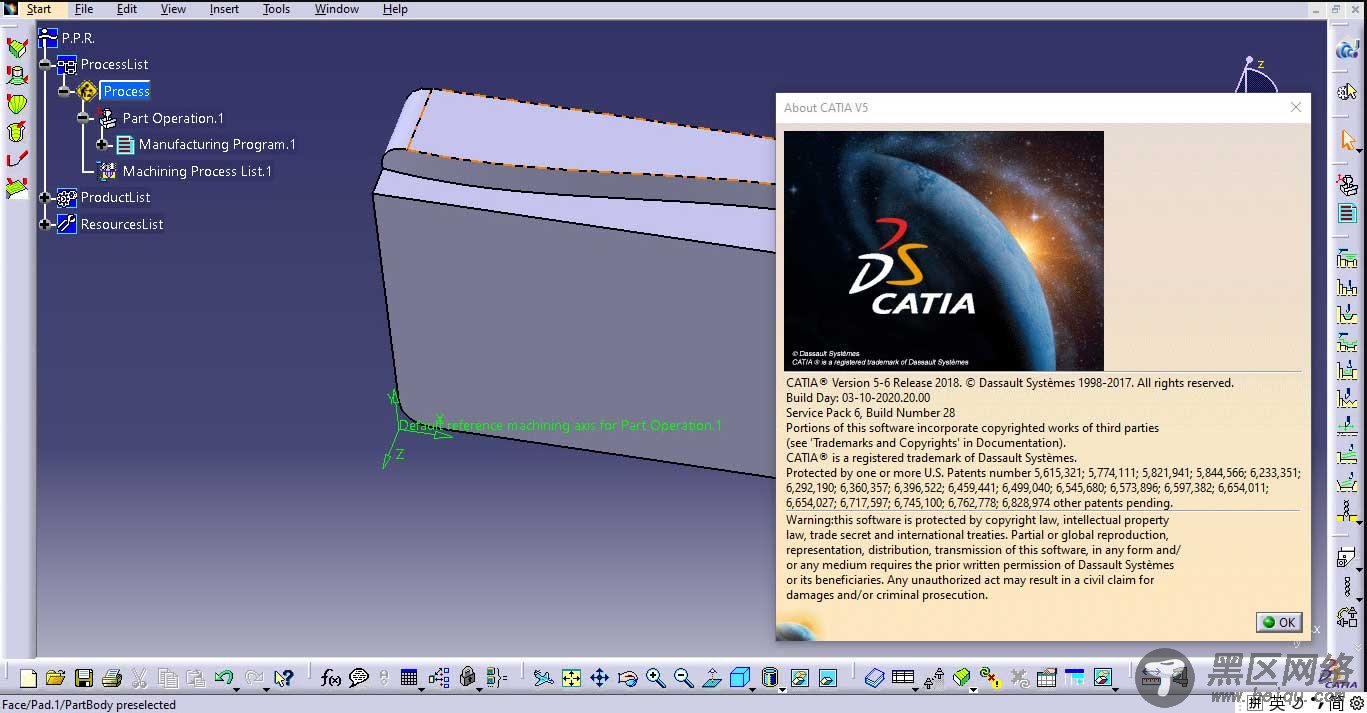1367x713 pixels.
Task: Choose the Select arrow in right toolbar
Action: (1348, 140)
